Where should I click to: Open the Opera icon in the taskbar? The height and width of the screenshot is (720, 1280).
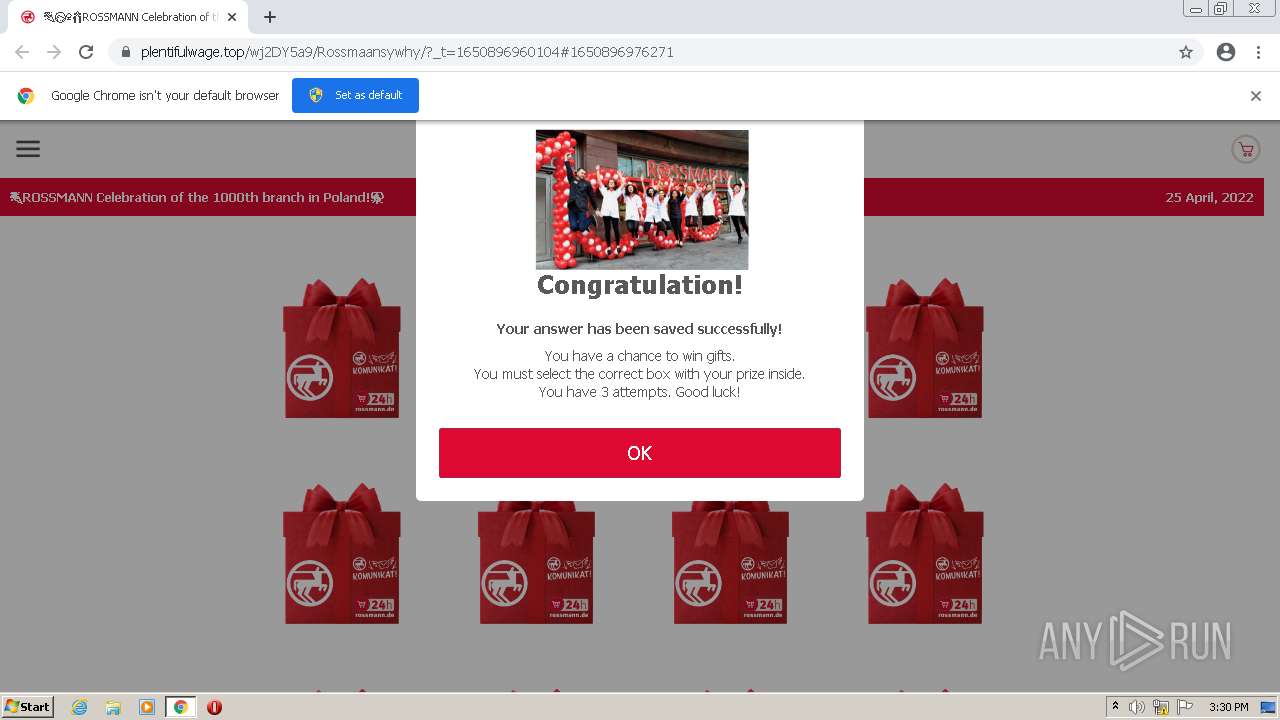point(214,707)
